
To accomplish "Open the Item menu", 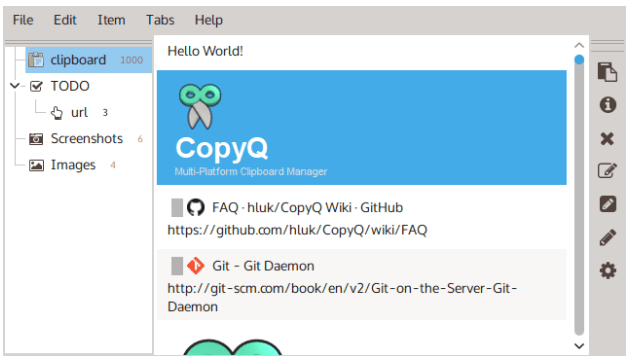I will (111, 20).
